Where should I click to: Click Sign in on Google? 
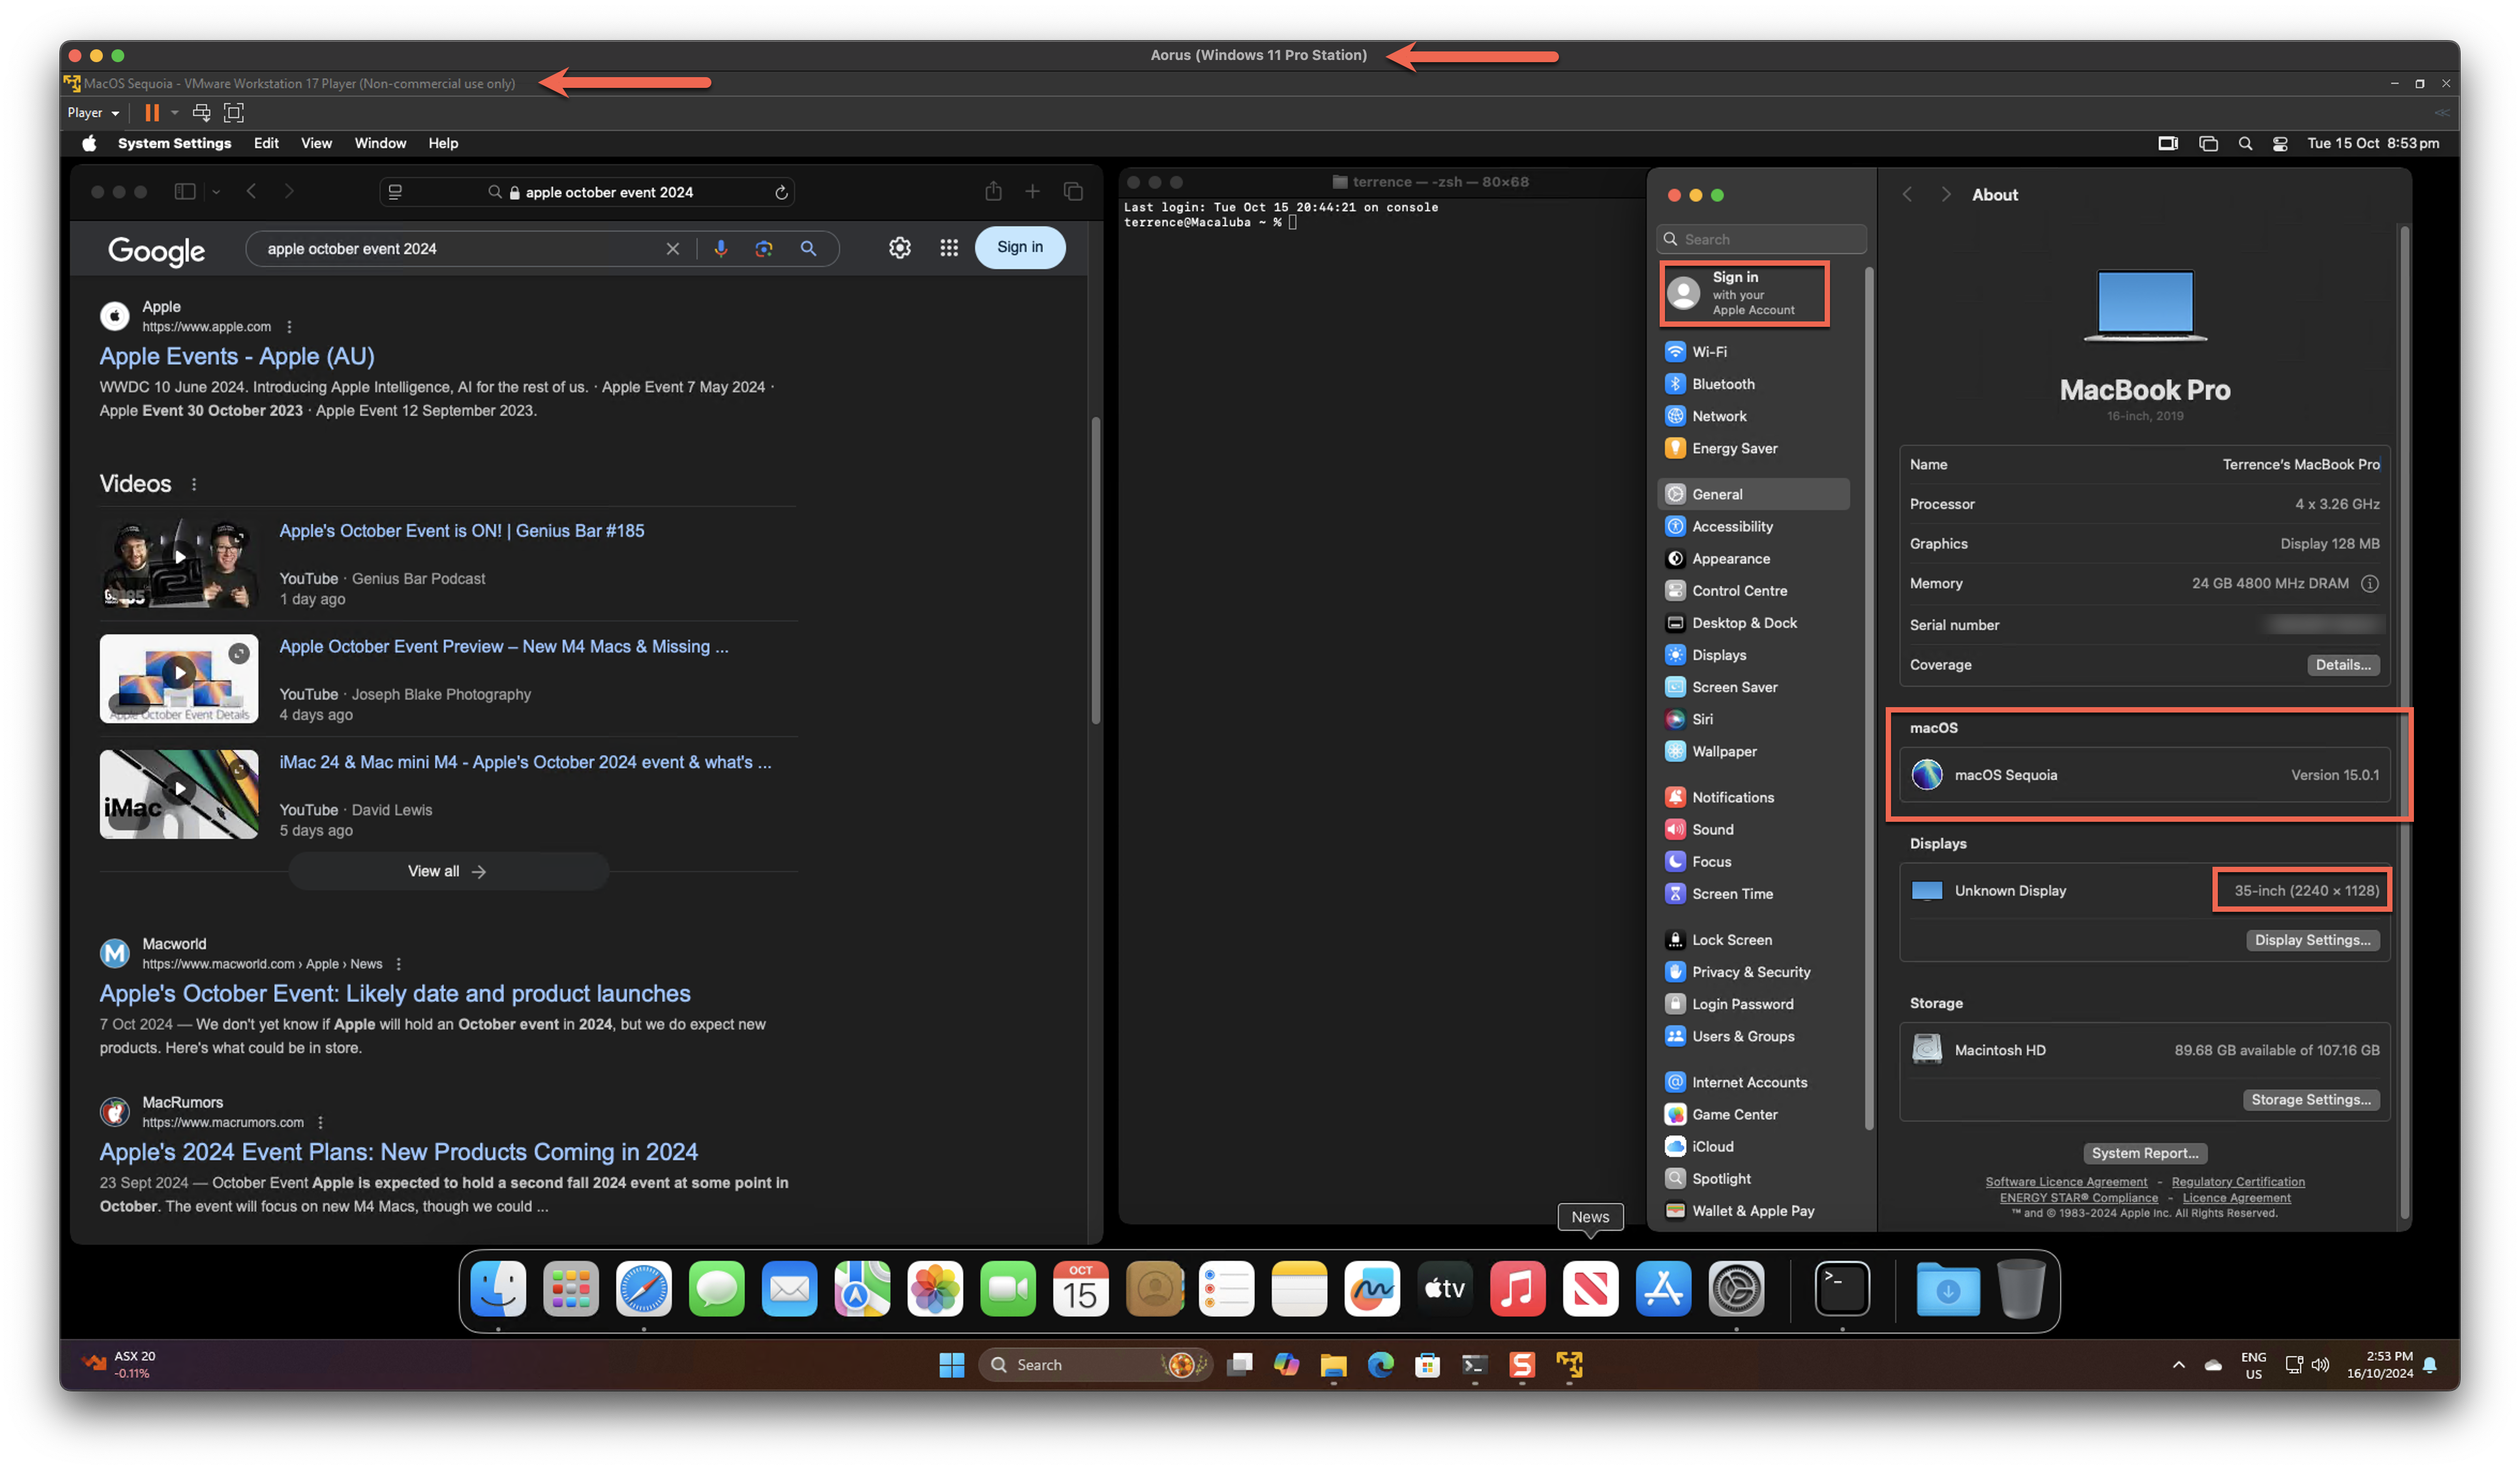[x=1020, y=247]
